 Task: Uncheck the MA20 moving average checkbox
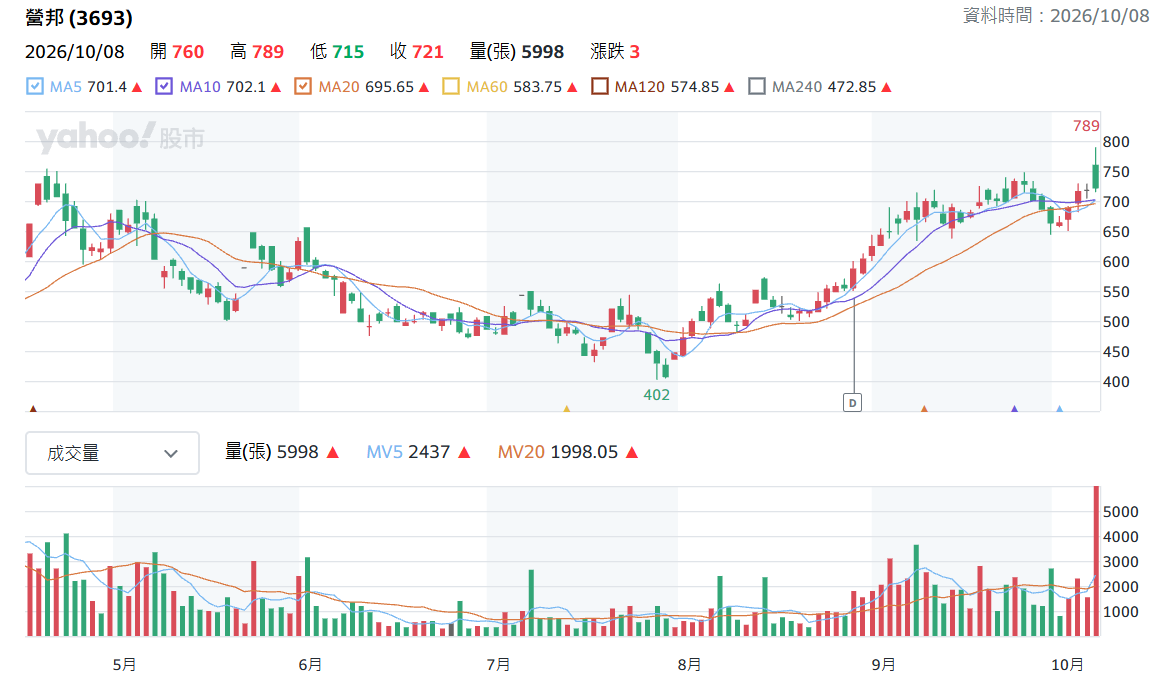click(303, 86)
